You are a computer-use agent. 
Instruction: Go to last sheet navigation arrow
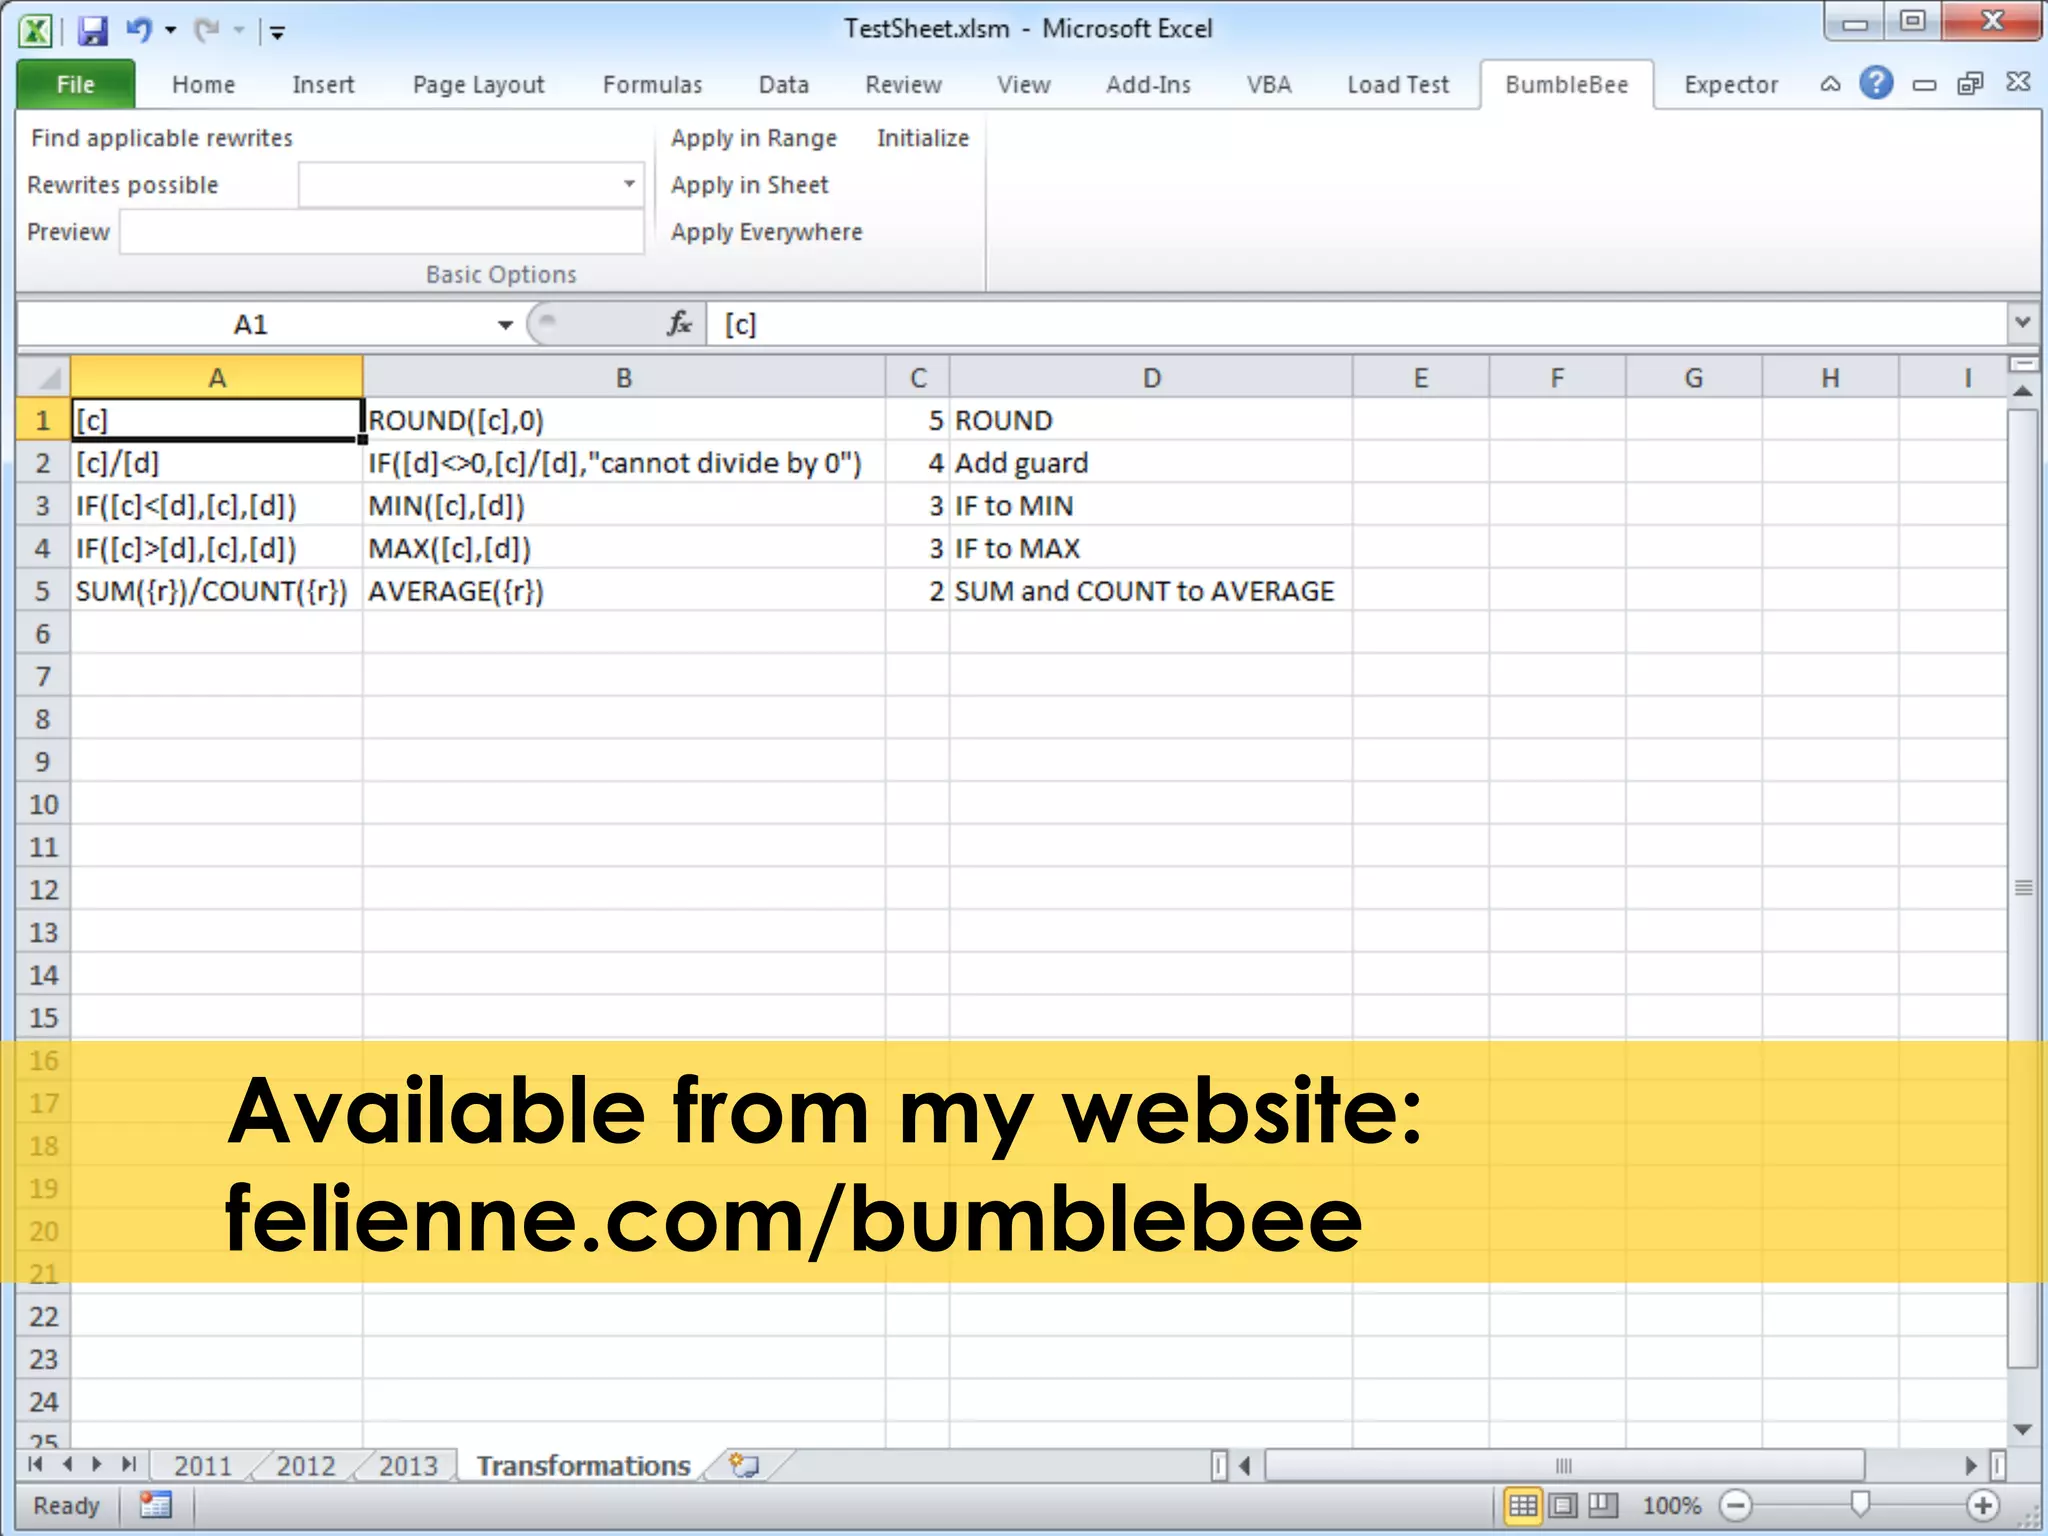(128, 1465)
